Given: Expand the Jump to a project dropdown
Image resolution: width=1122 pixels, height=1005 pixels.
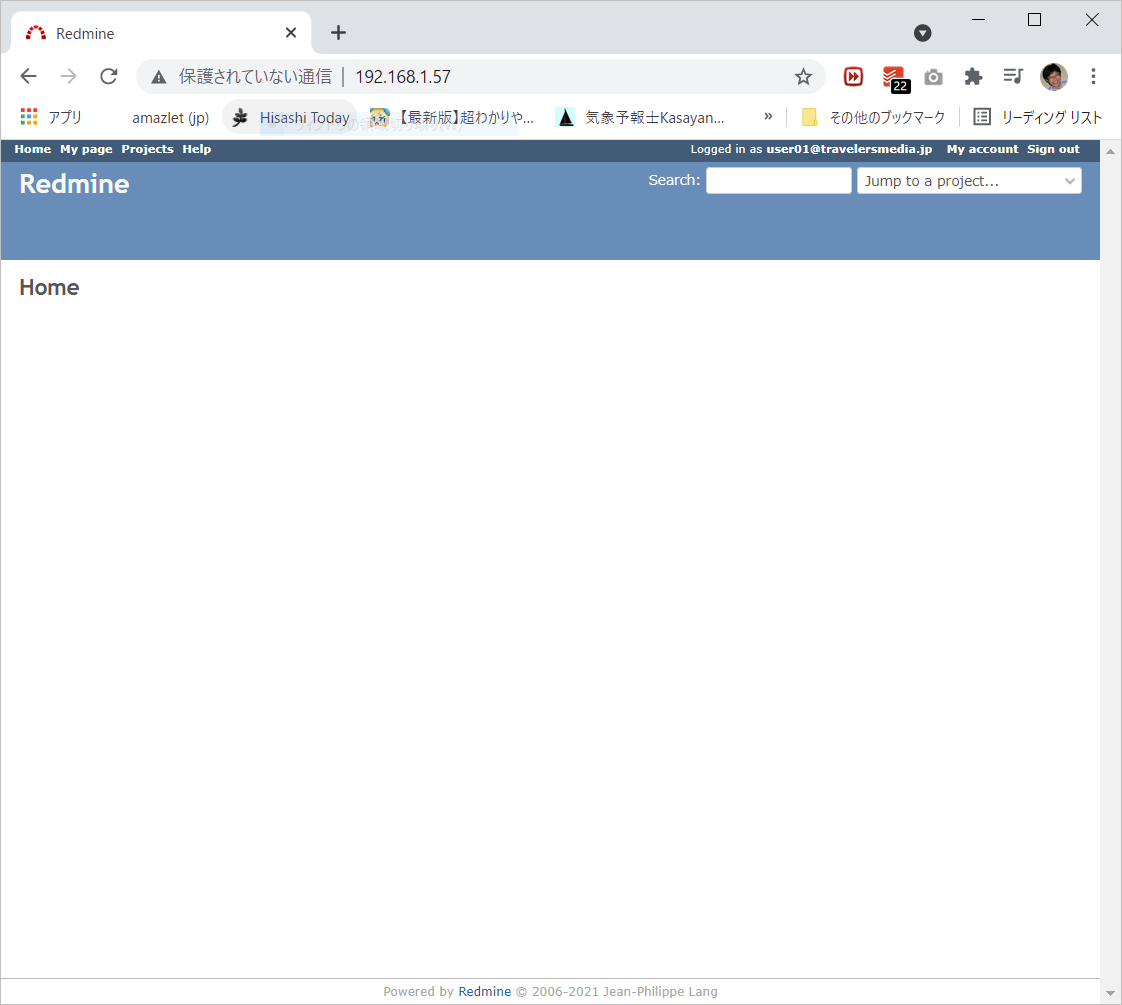Looking at the screenshot, I should pos(969,181).
